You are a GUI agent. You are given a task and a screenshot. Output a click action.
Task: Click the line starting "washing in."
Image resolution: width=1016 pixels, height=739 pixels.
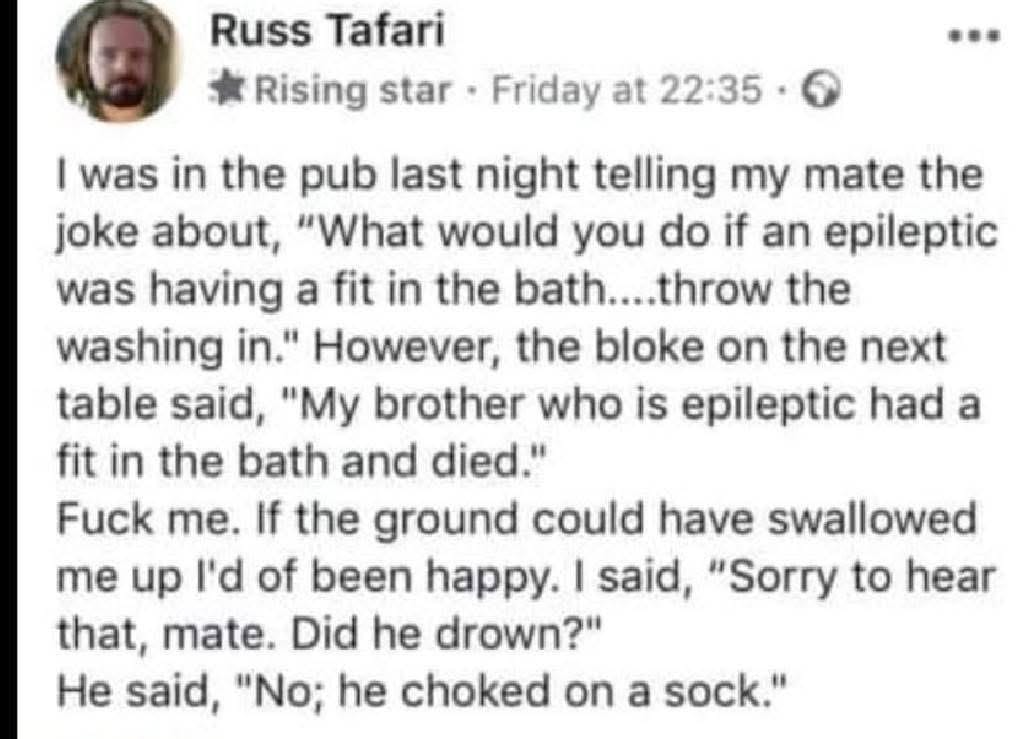tap(502, 348)
